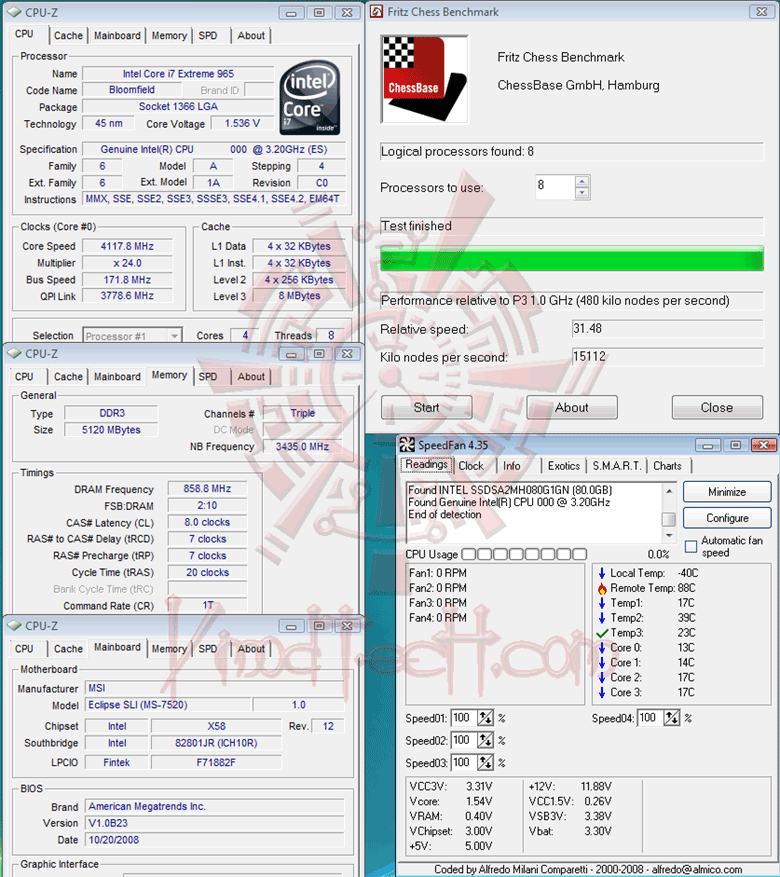Image resolution: width=780 pixels, height=877 pixels.
Task: Open the Exotics tab in SpeedFan
Action: click(564, 466)
